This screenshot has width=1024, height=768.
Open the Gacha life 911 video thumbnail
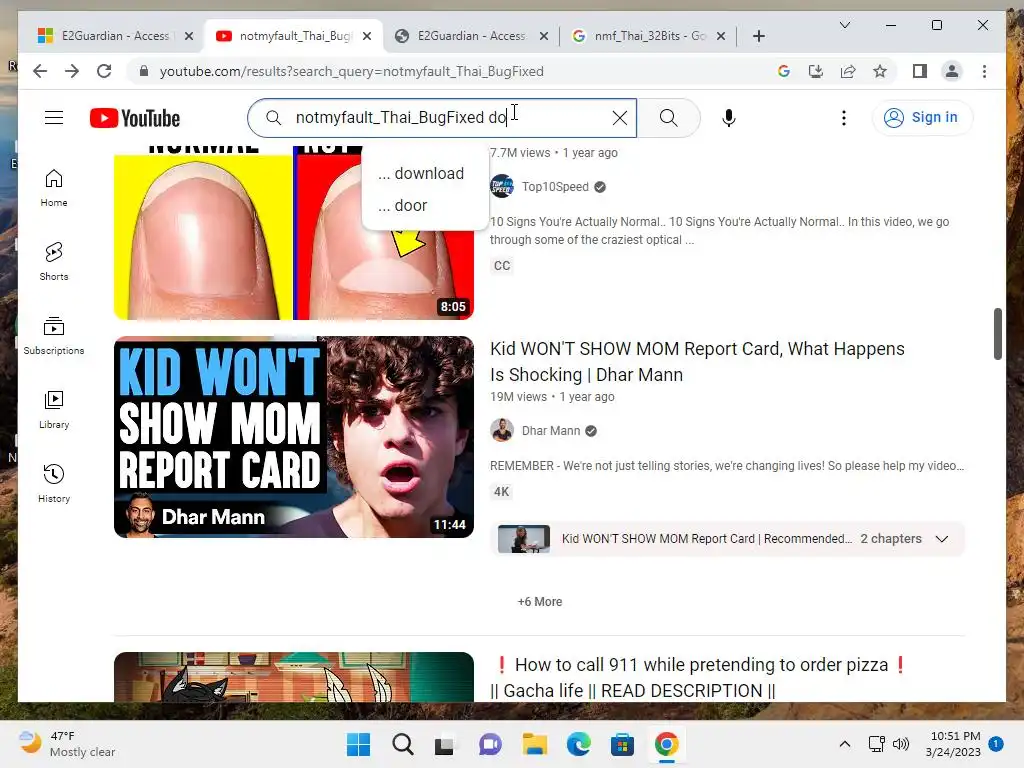(x=294, y=677)
